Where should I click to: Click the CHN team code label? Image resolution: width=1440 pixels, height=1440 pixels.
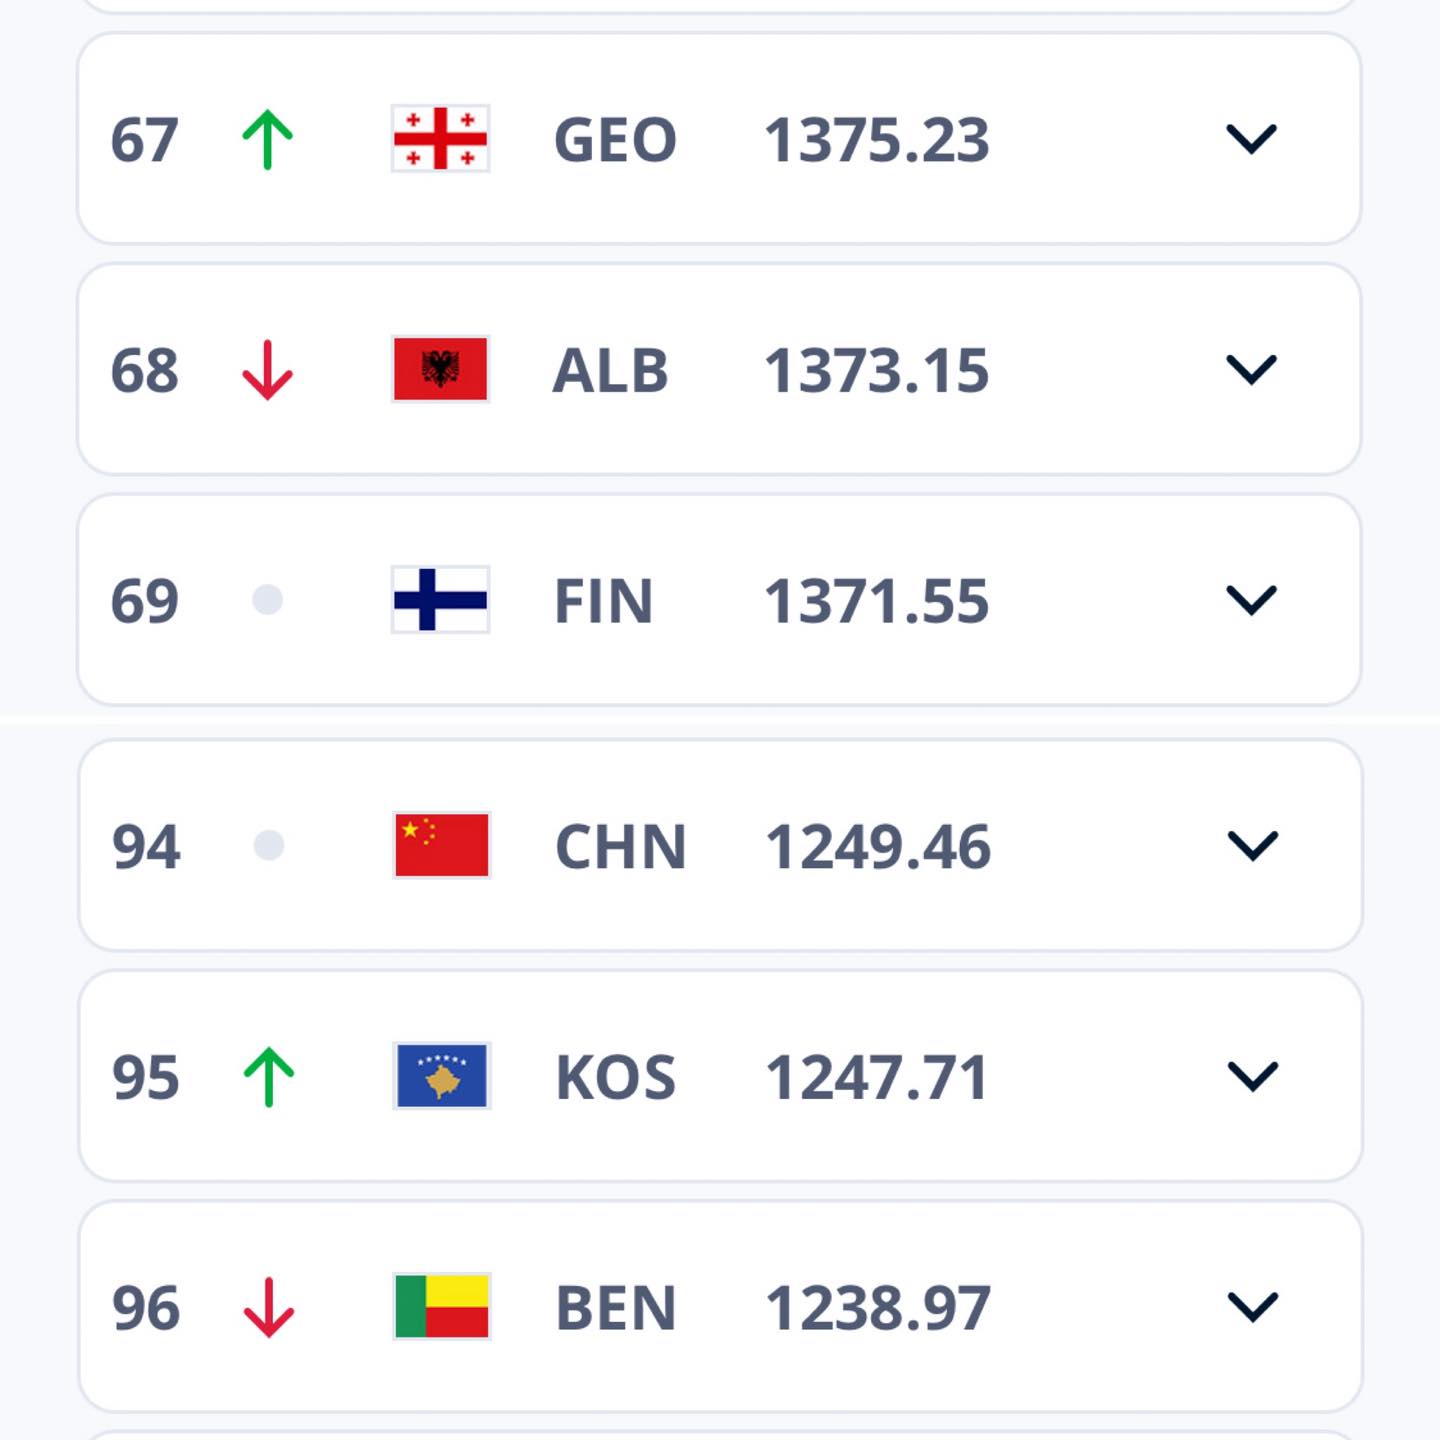click(x=620, y=847)
